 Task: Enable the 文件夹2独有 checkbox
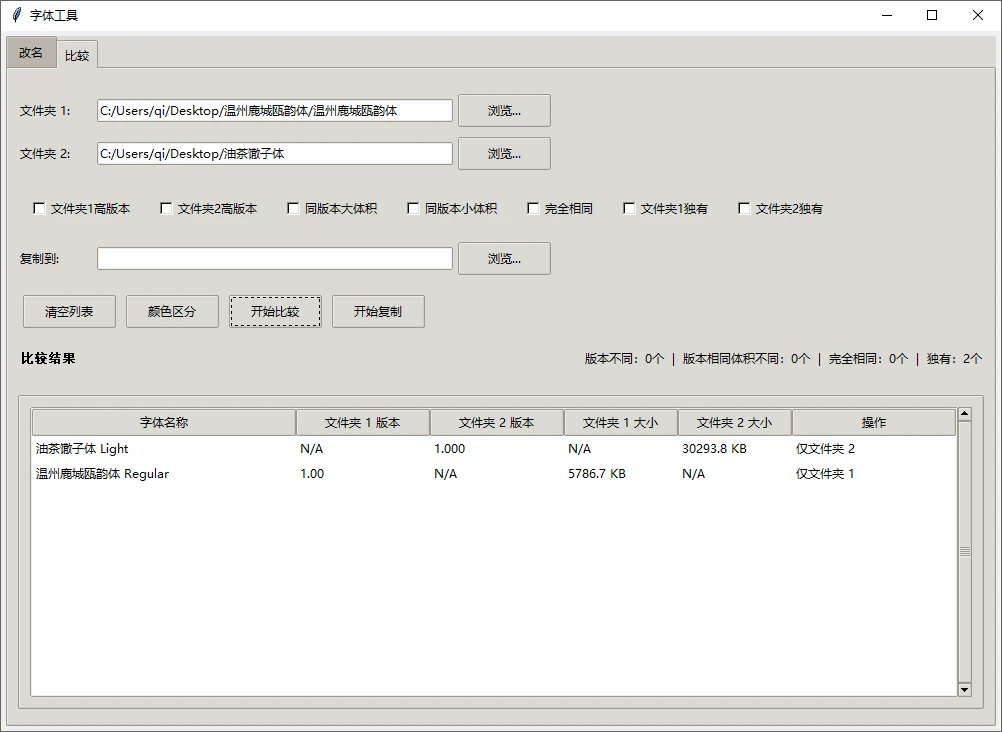click(743, 207)
